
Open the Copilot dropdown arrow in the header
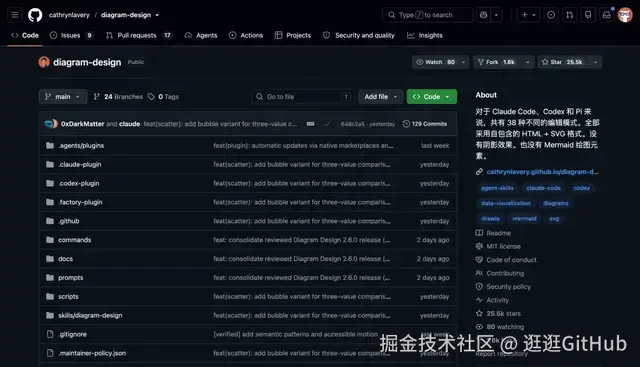[496, 15]
